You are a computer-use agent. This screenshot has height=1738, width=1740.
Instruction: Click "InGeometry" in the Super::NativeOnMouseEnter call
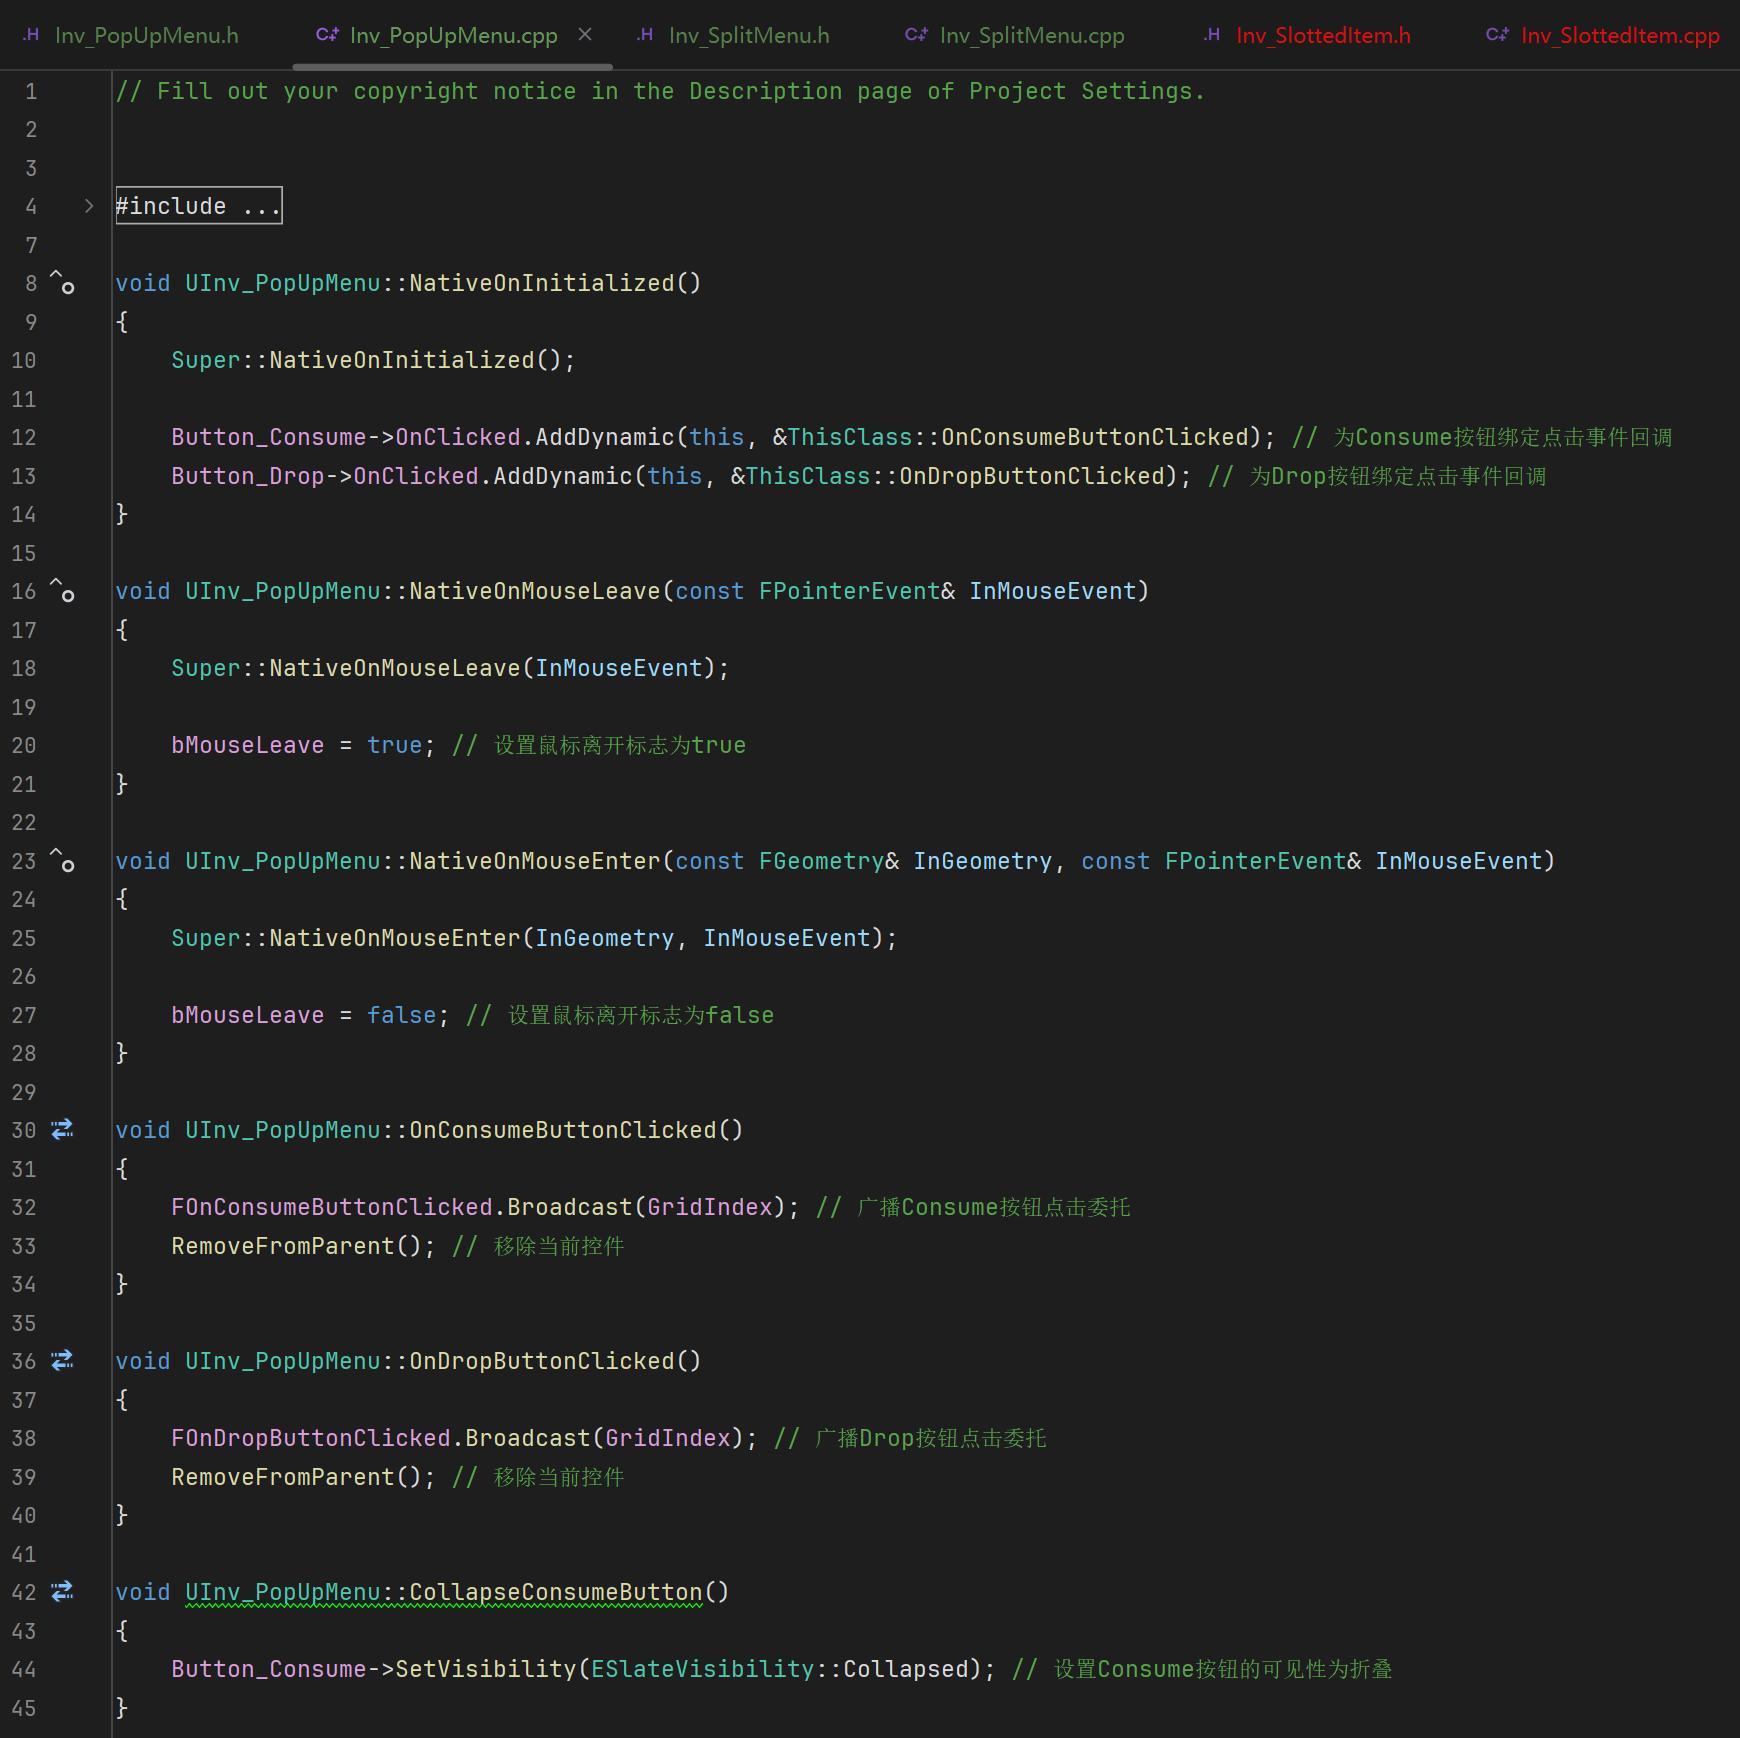click(605, 938)
